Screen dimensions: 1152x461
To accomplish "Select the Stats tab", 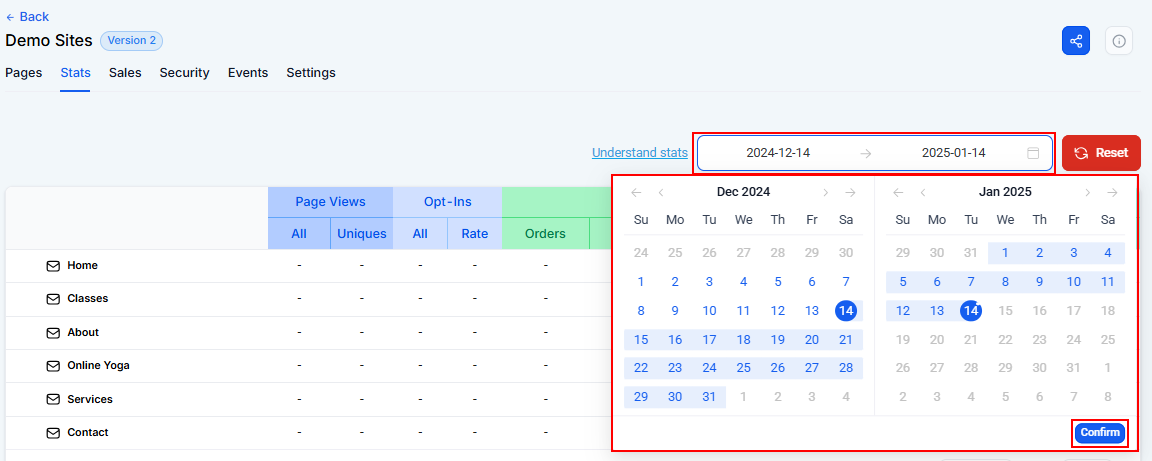I will pos(76,73).
